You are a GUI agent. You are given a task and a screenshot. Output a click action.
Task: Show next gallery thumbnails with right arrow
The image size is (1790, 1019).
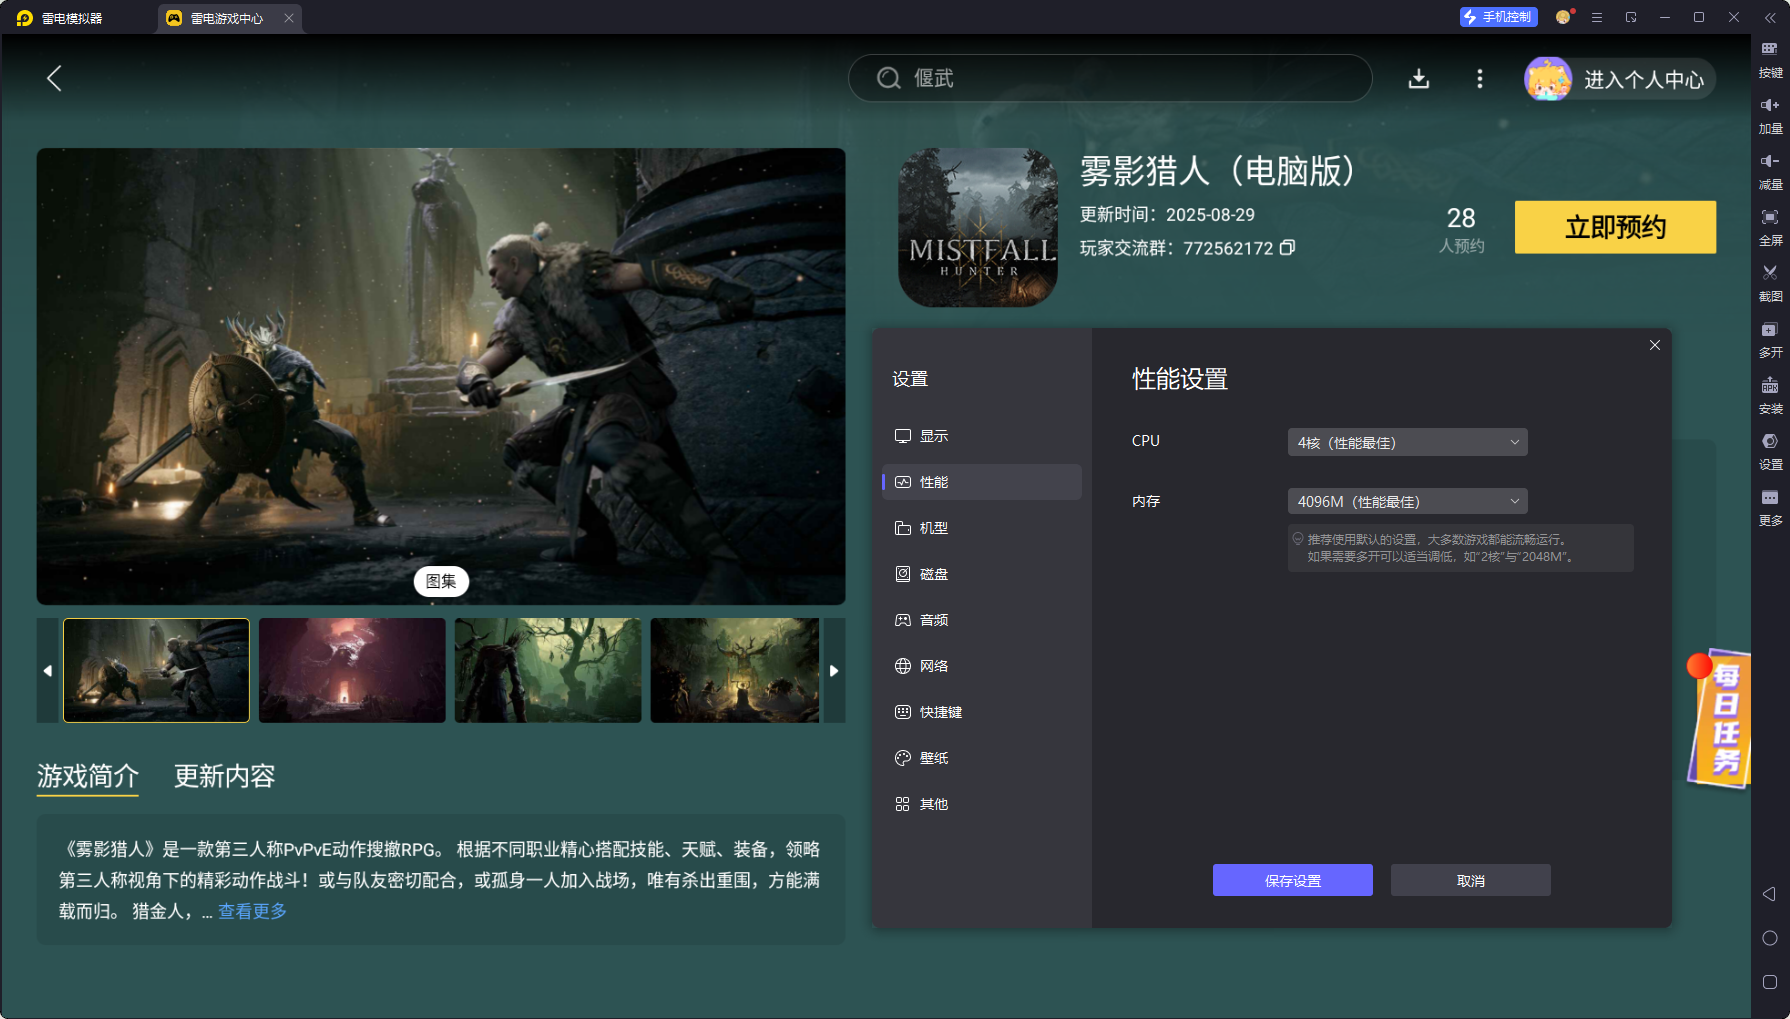834,670
